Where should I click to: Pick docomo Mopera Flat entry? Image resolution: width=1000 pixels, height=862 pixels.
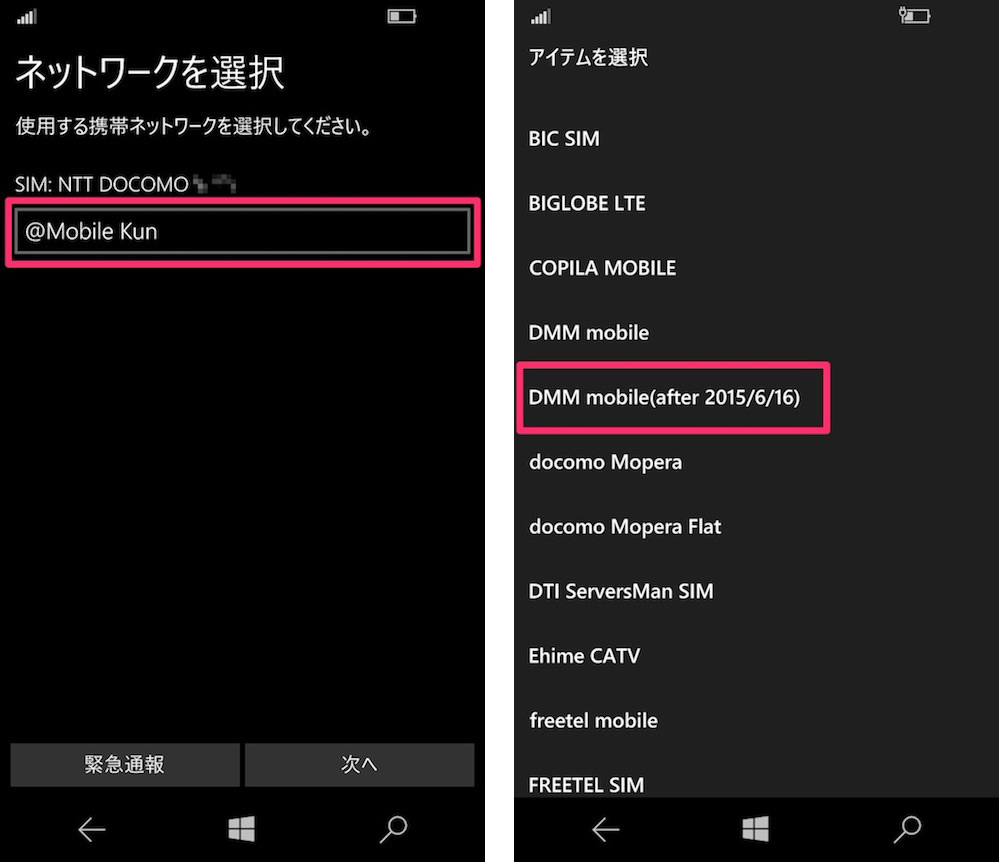[x=625, y=527]
